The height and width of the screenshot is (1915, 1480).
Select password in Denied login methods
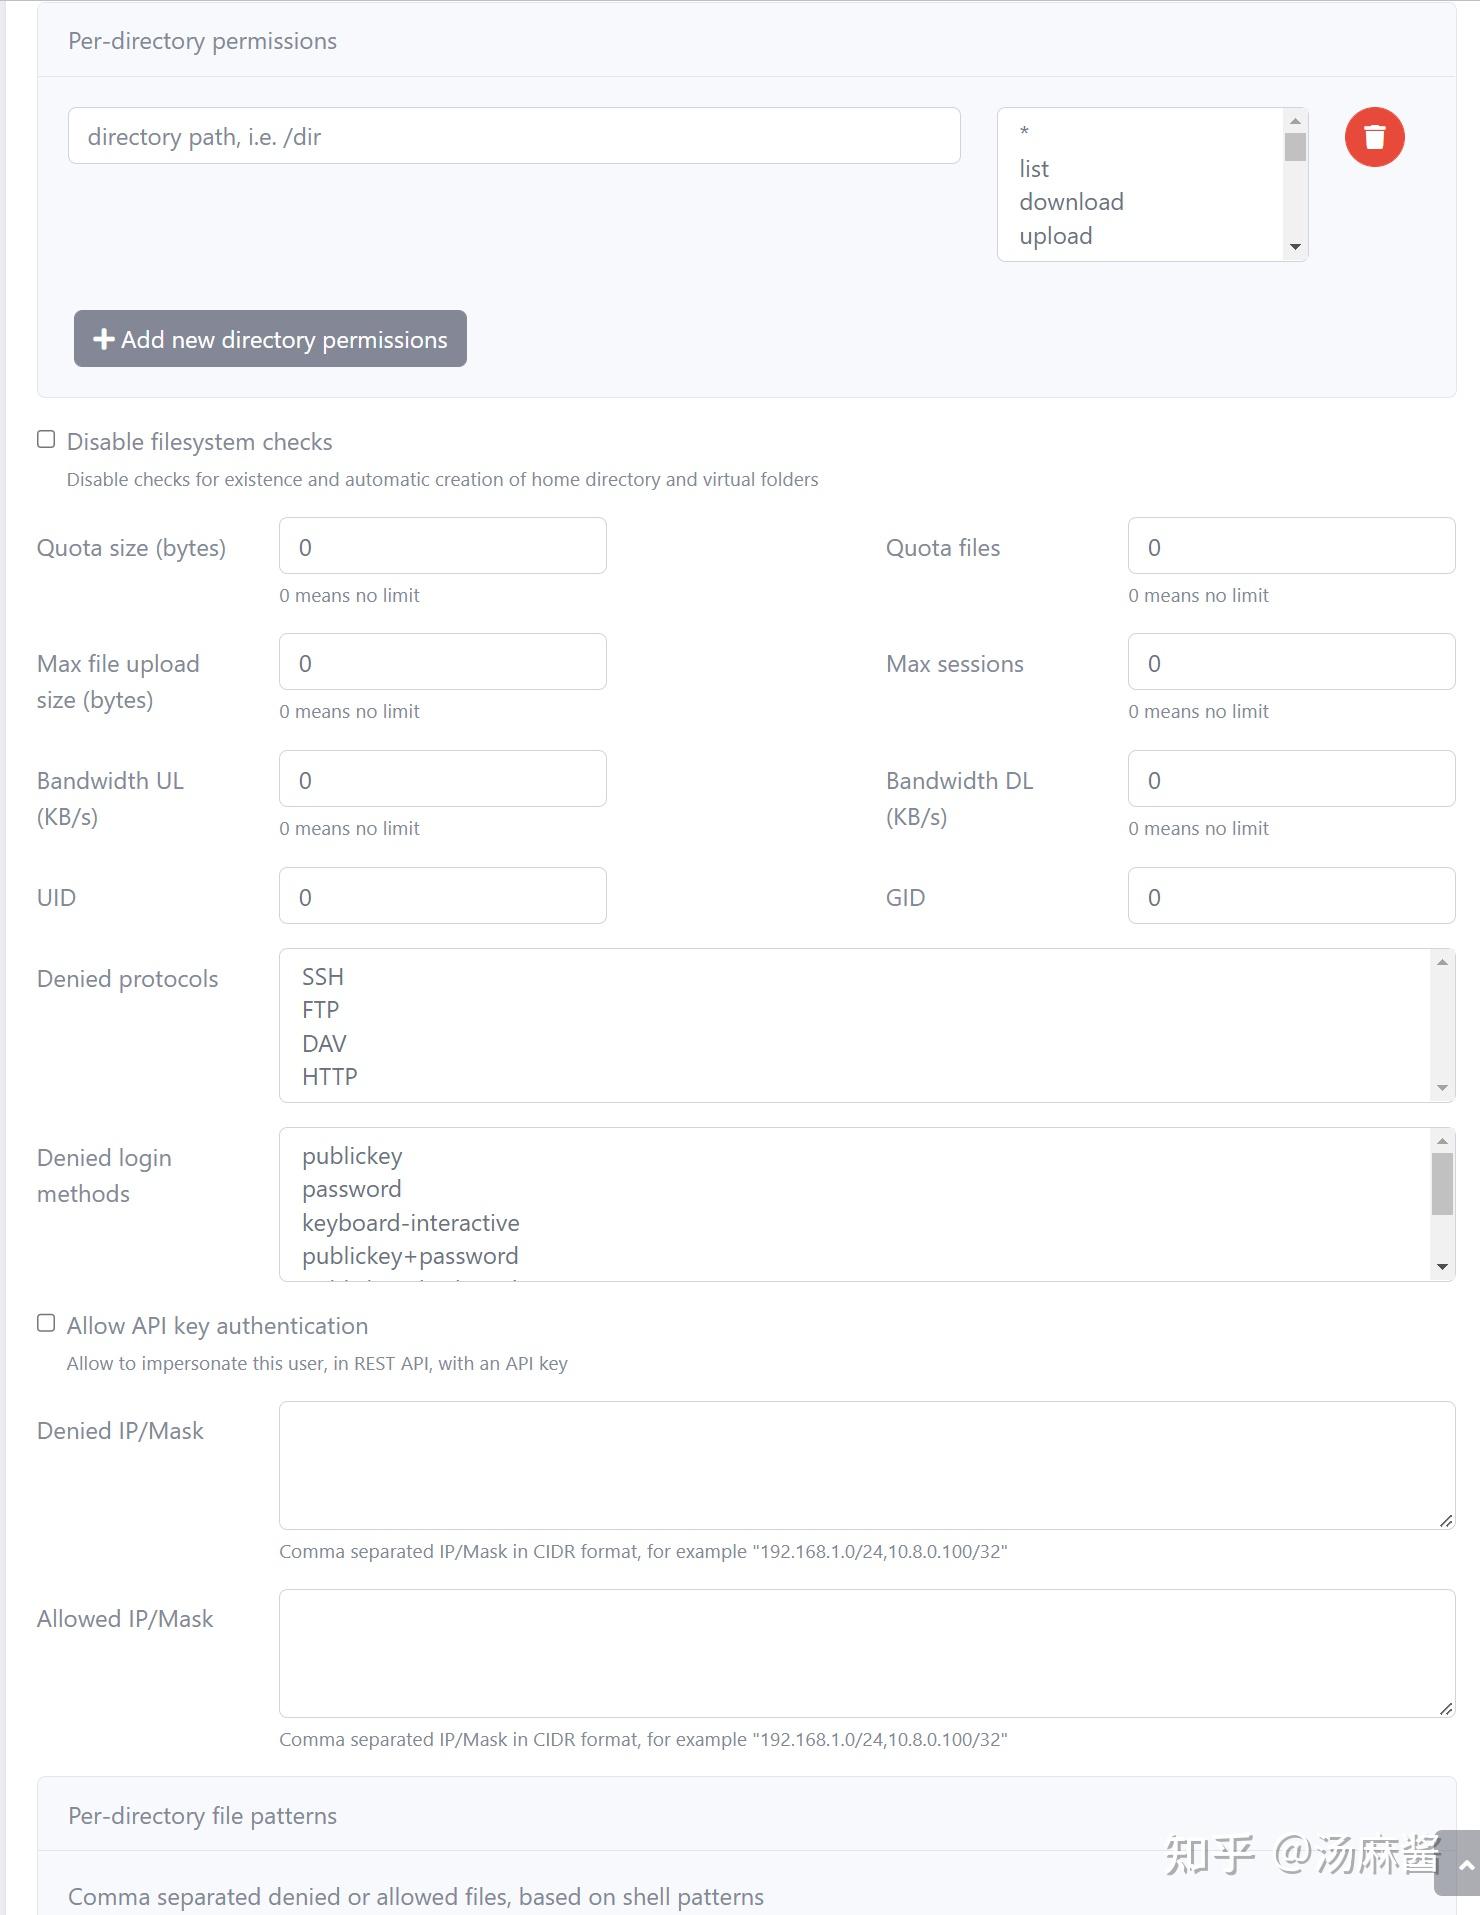[352, 1189]
